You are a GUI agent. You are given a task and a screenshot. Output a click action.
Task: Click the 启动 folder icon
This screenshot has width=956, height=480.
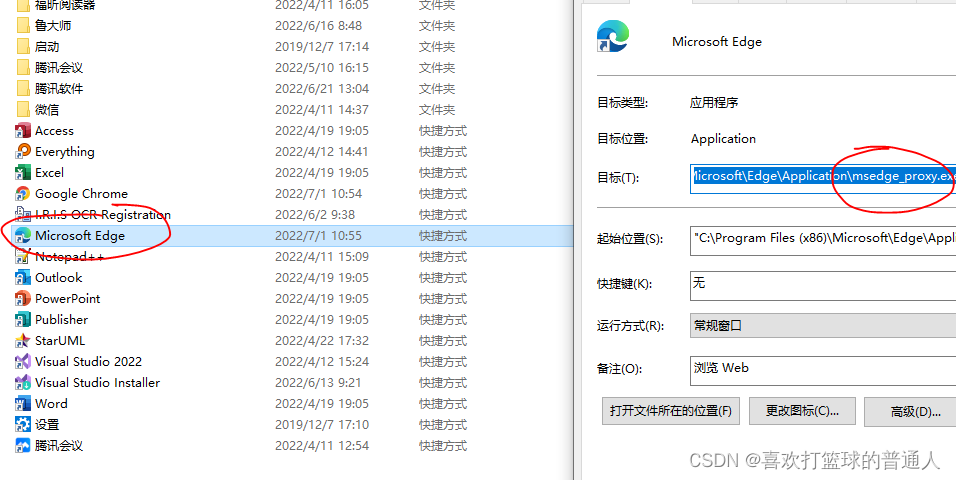coord(23,46)
